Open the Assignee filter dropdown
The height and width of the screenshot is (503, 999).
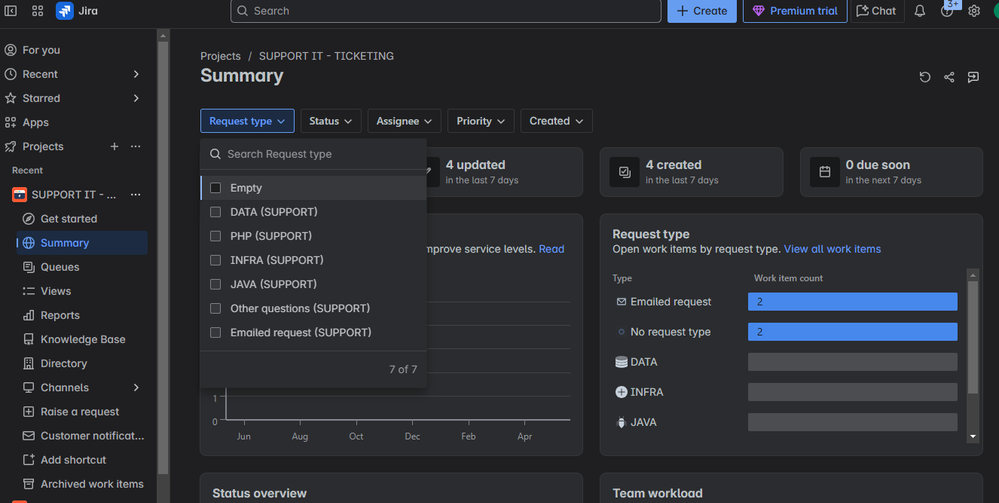[x=404, y=121]
